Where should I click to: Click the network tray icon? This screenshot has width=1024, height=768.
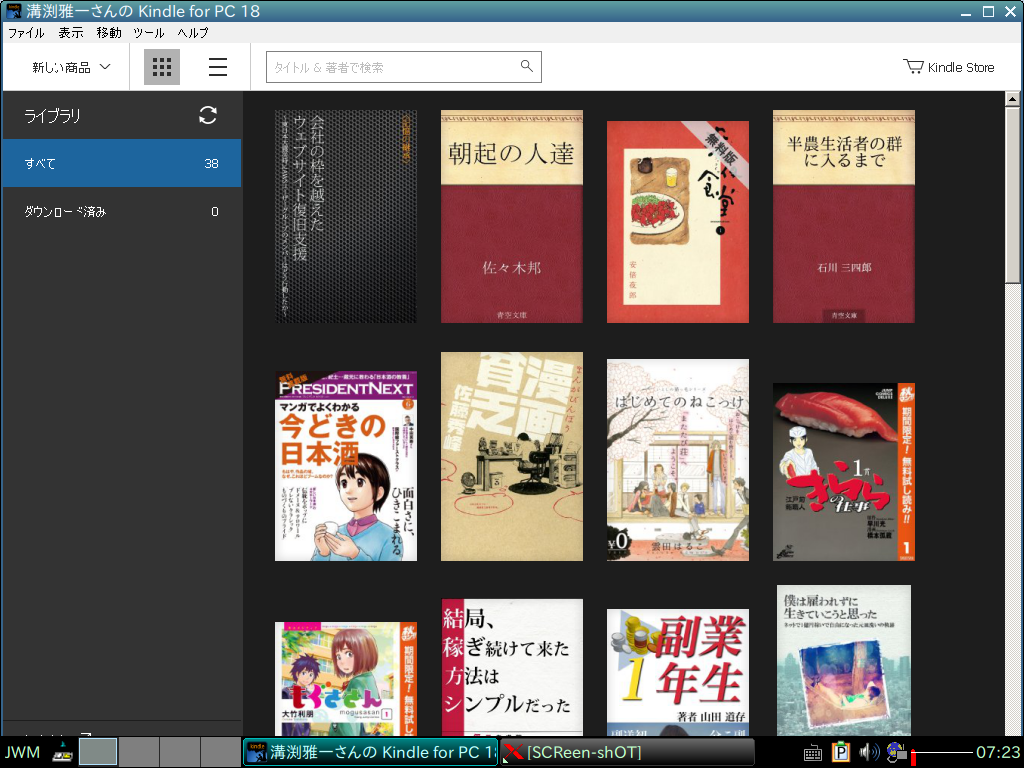coord(896,752)
